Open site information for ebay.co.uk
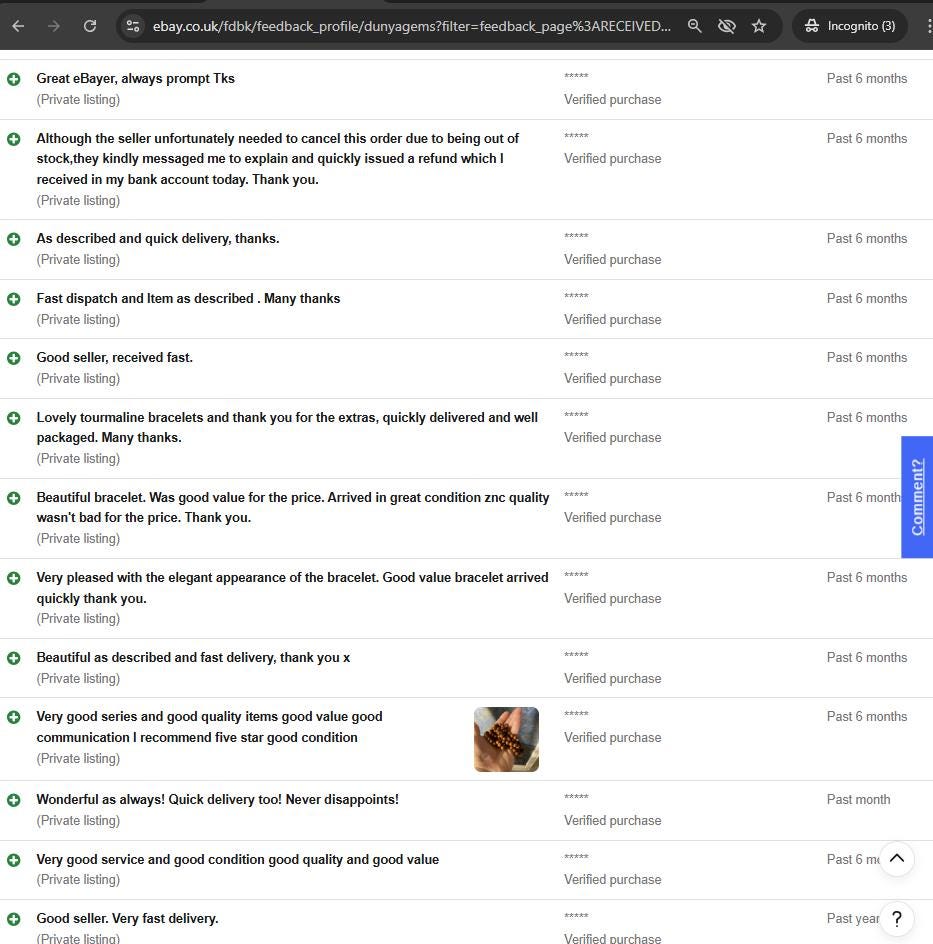933x944 pixels. click(132, 26)
